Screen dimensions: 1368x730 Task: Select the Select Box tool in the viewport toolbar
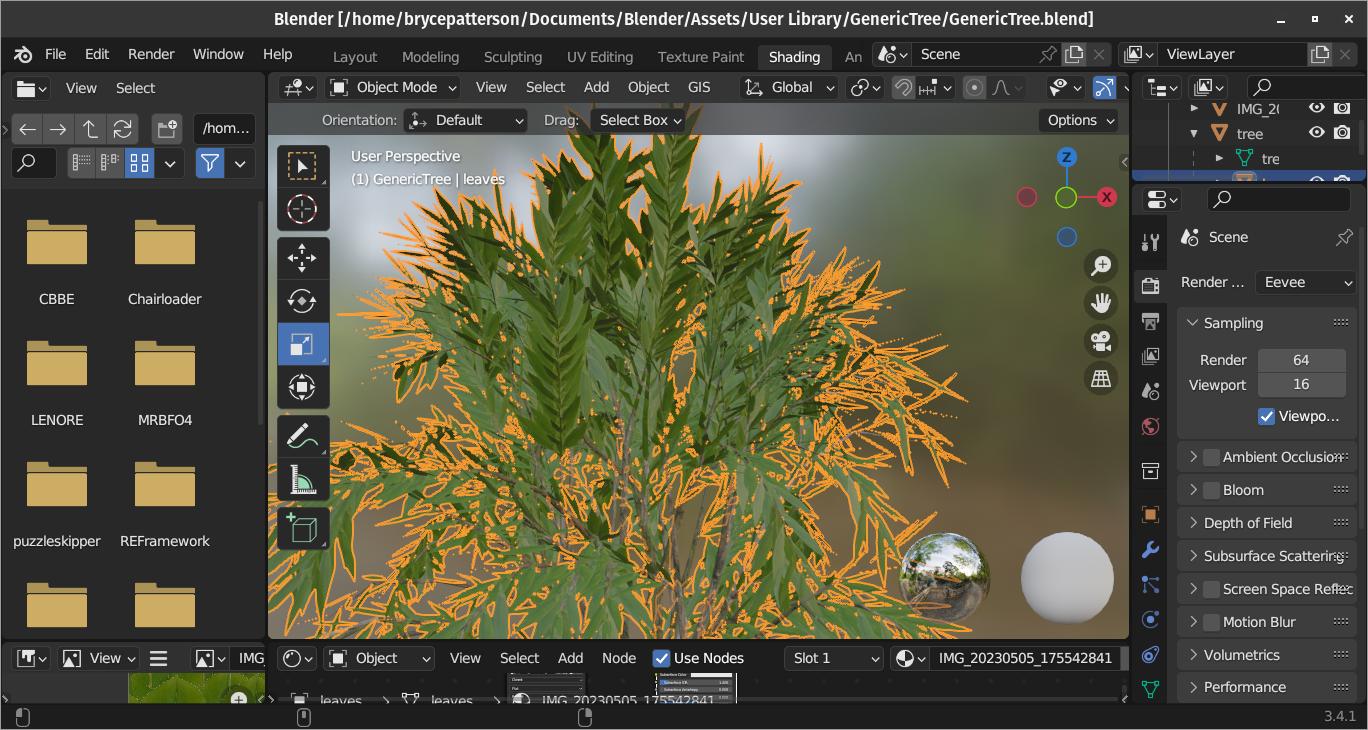[302, 166]
